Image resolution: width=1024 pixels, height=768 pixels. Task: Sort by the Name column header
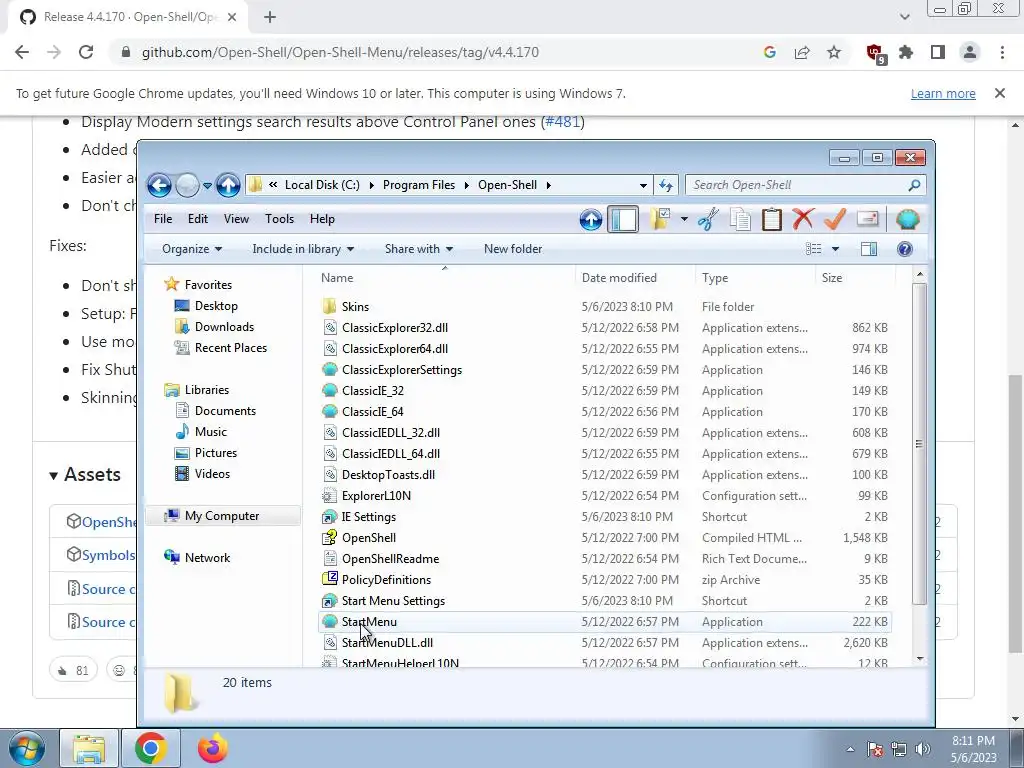coord(445,278)
